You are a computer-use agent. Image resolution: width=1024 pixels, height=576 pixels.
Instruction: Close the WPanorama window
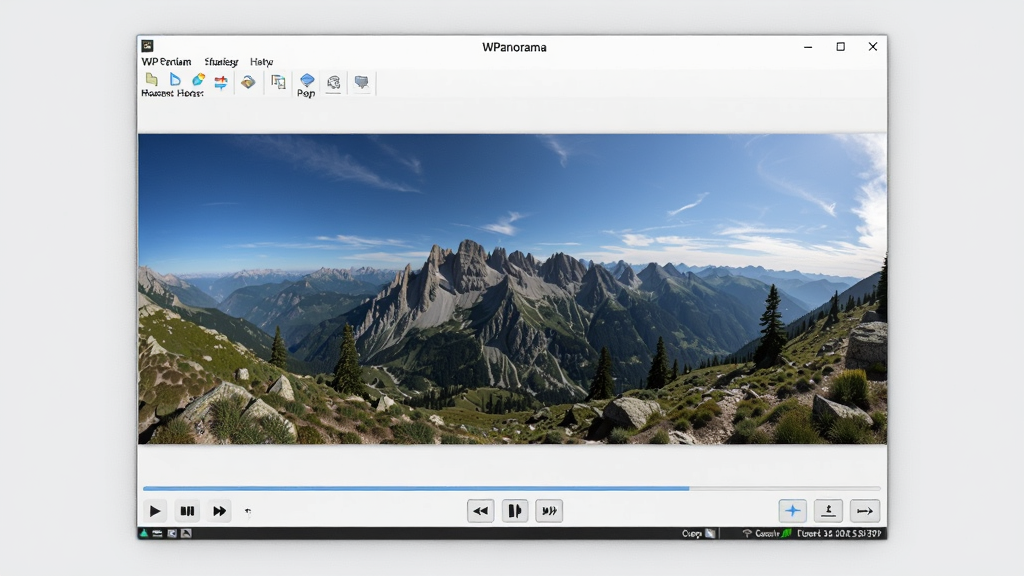pos(872,46)
